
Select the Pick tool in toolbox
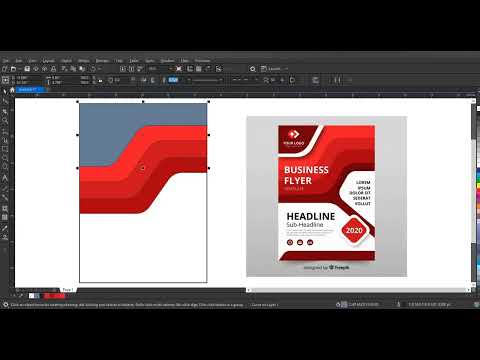click(x=5, y=91)
